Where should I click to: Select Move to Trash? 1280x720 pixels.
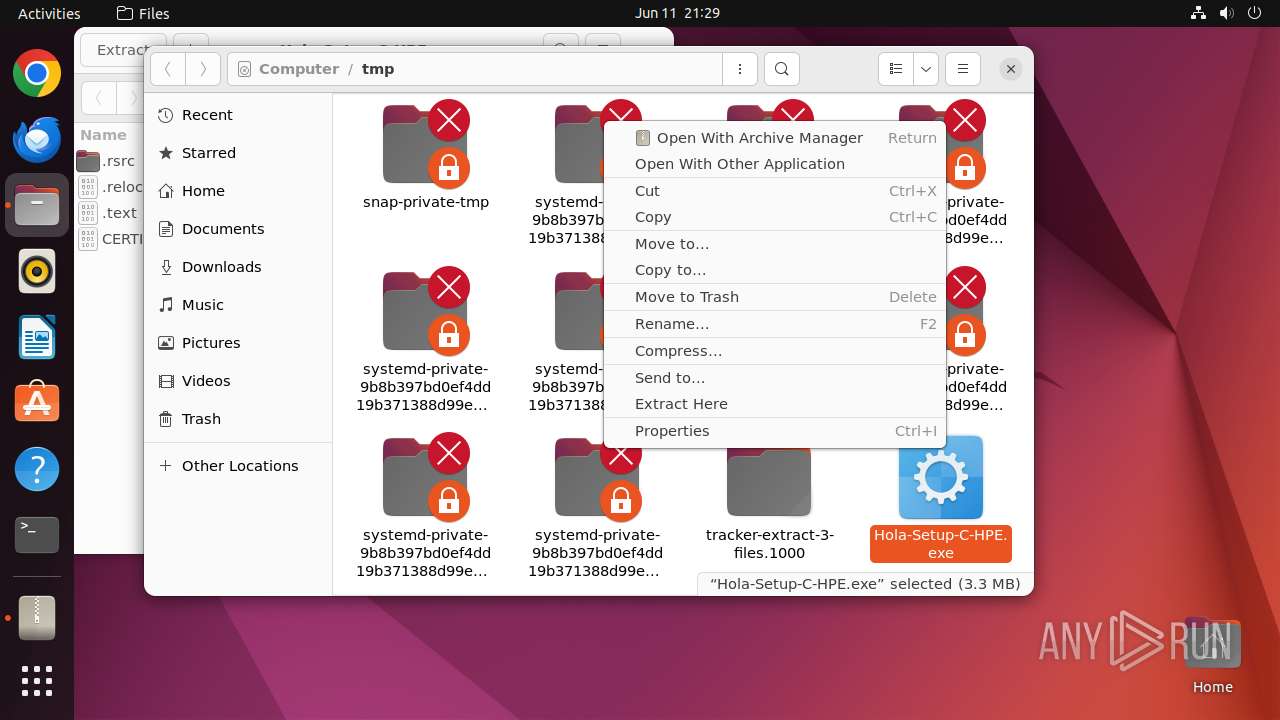point(775,297)
